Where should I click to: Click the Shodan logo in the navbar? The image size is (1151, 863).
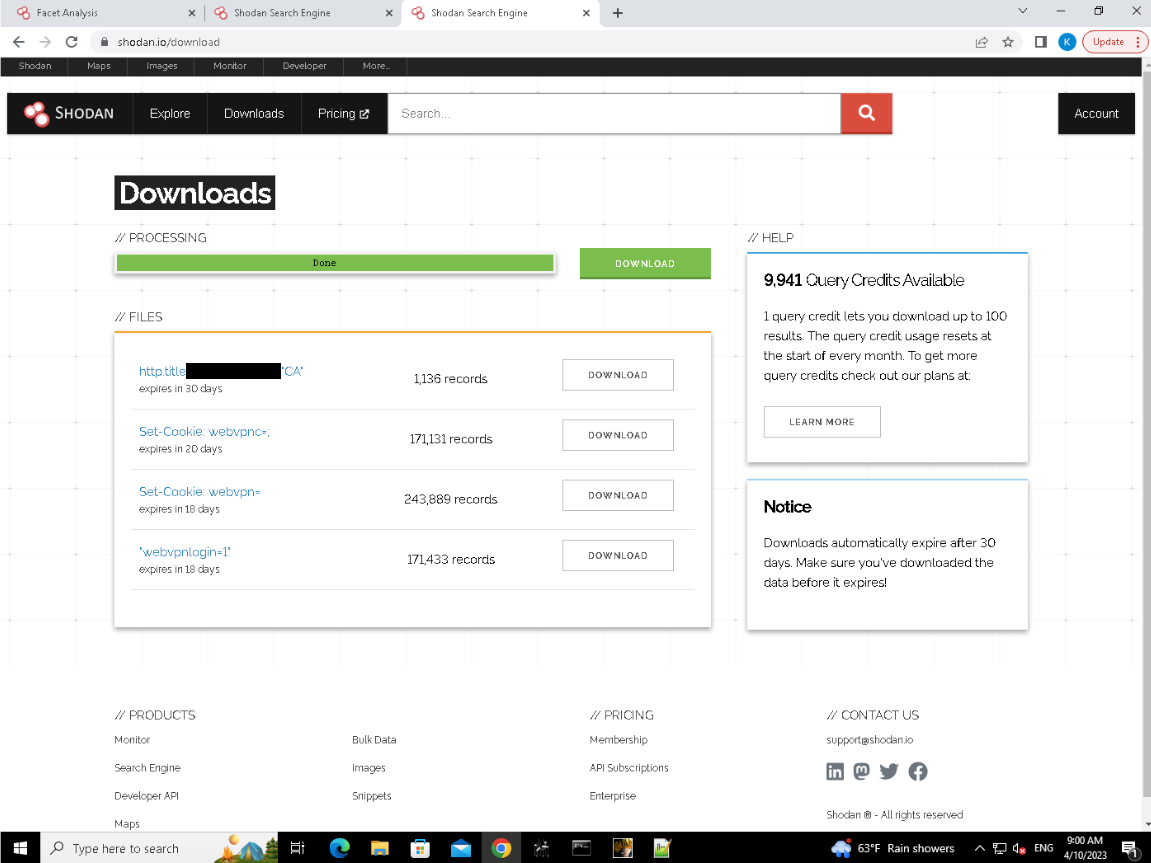coord(69,114)
